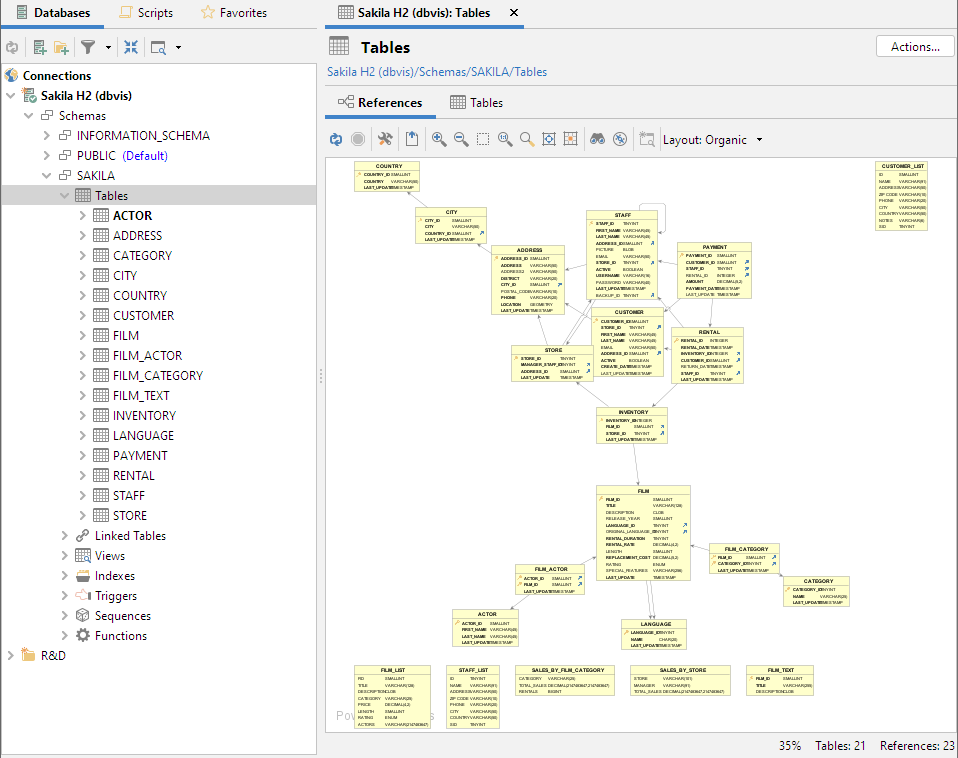This screenshot has height=758, width=958.
Task: Create a new database connection
Action: pyautogui.click(x=37, y=47)
